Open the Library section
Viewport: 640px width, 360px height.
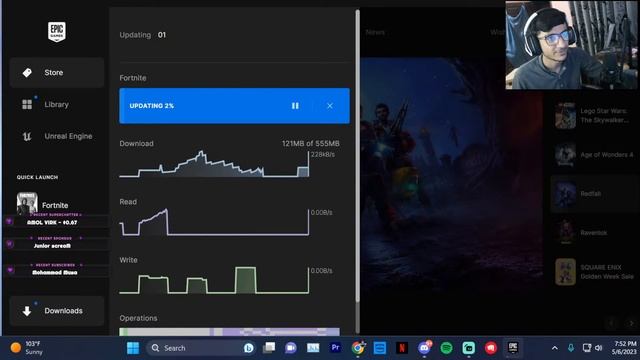pyautogui.click(x=57, y=104)
